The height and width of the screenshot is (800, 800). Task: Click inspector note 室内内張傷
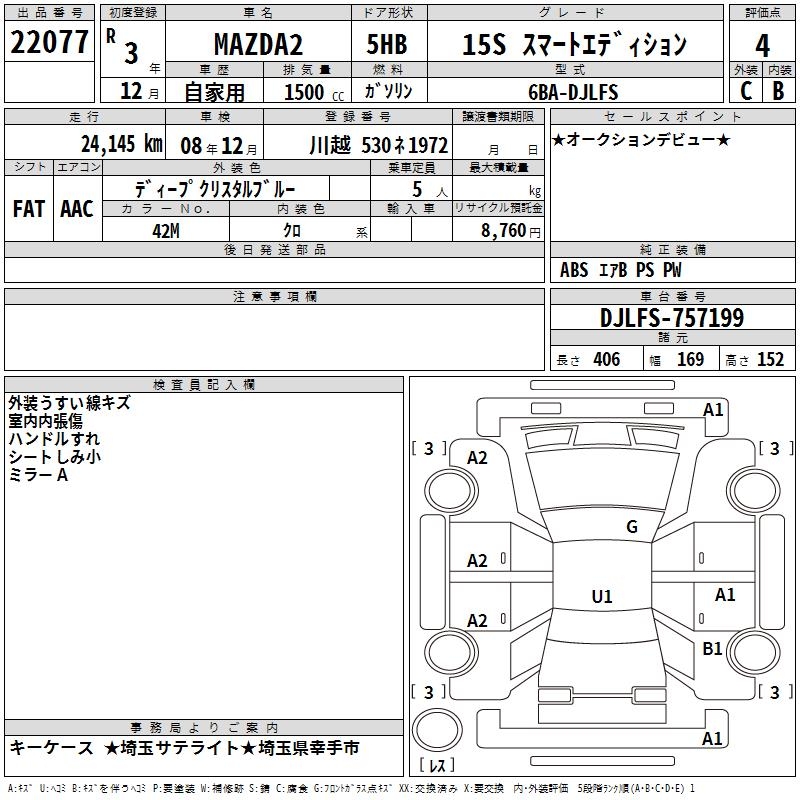pos(45,421)
